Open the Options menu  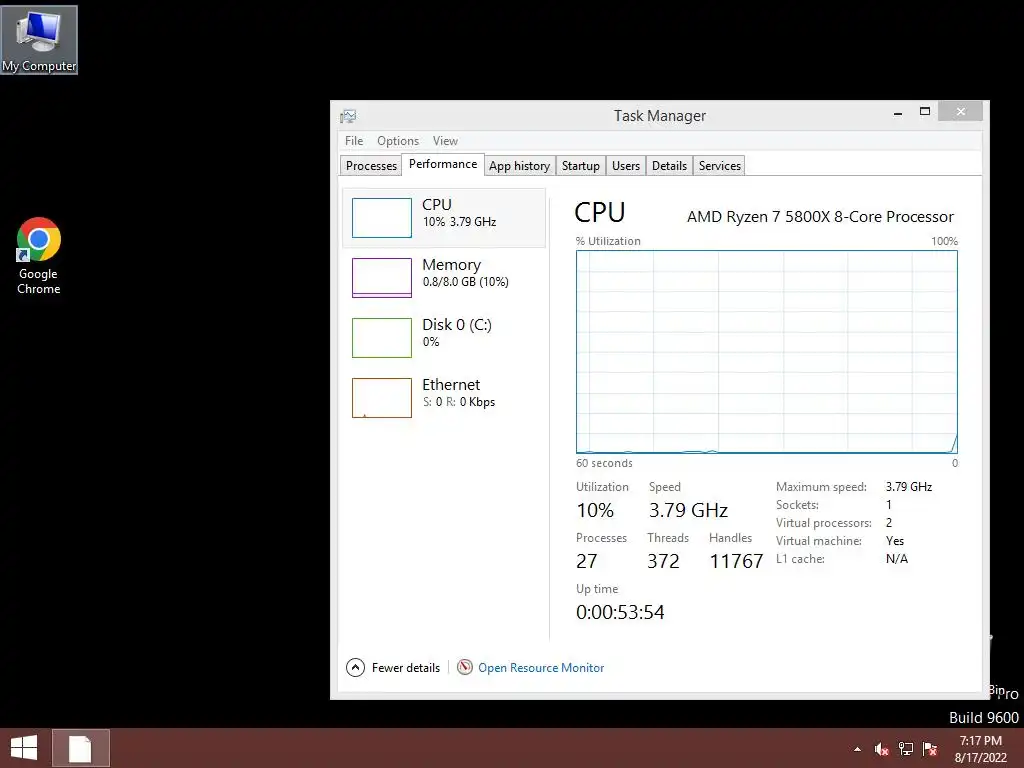398,141
